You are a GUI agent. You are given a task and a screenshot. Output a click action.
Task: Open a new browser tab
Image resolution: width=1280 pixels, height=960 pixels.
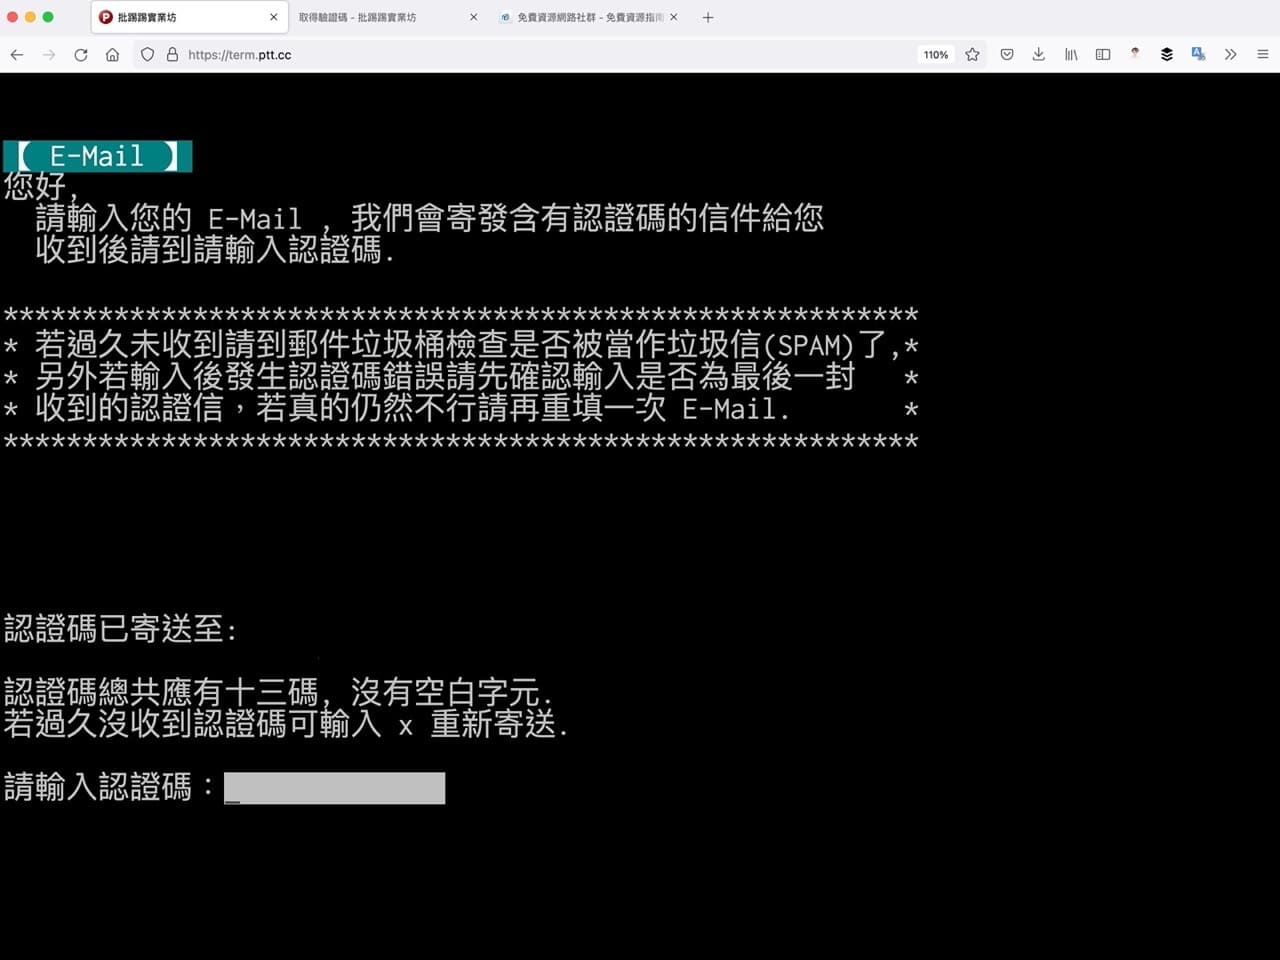(708, 17)
